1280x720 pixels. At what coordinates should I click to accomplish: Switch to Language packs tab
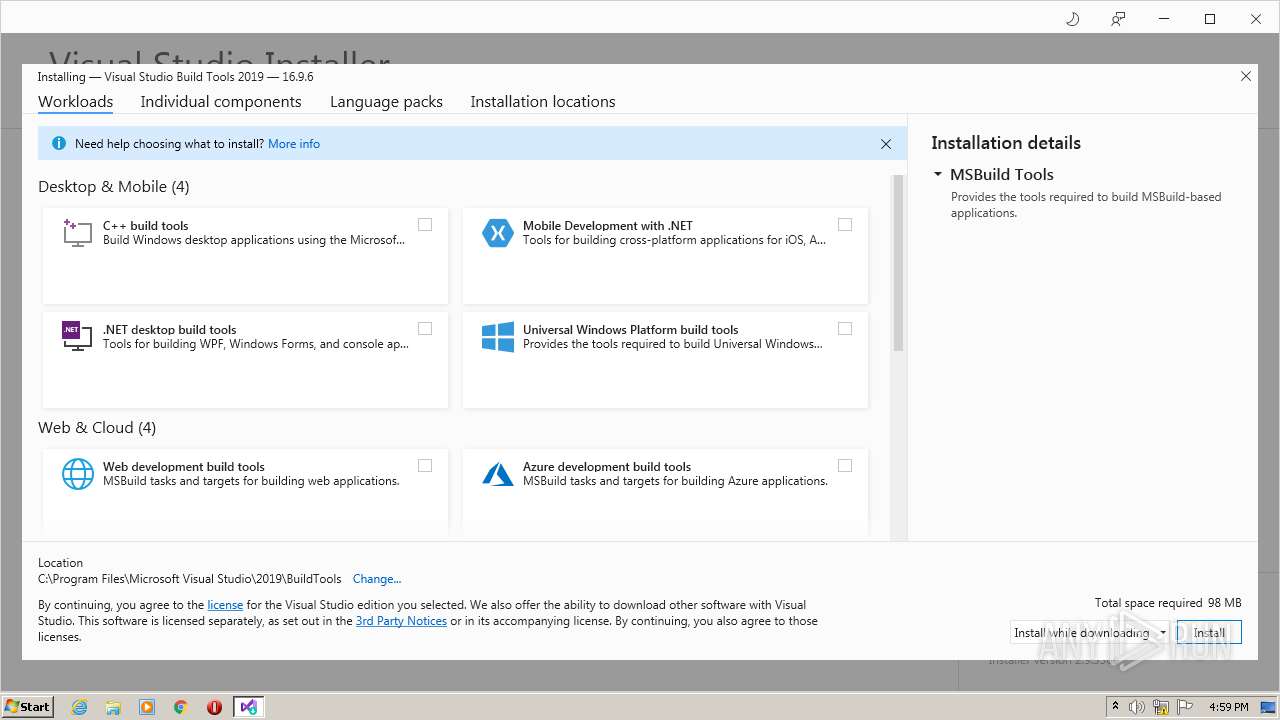coord(386,102)
